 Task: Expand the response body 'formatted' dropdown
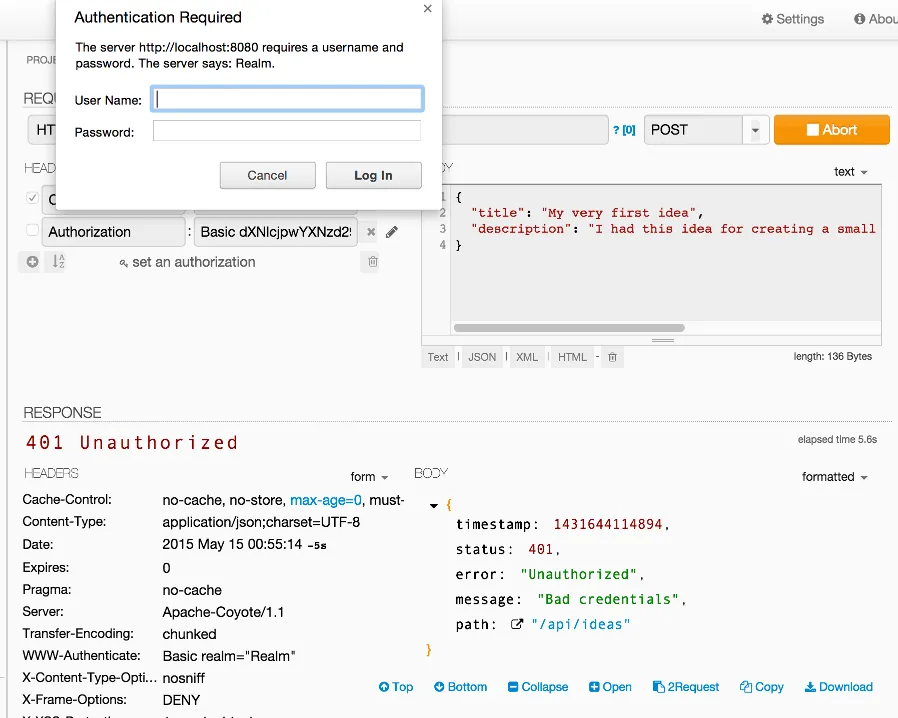point(835,477)
